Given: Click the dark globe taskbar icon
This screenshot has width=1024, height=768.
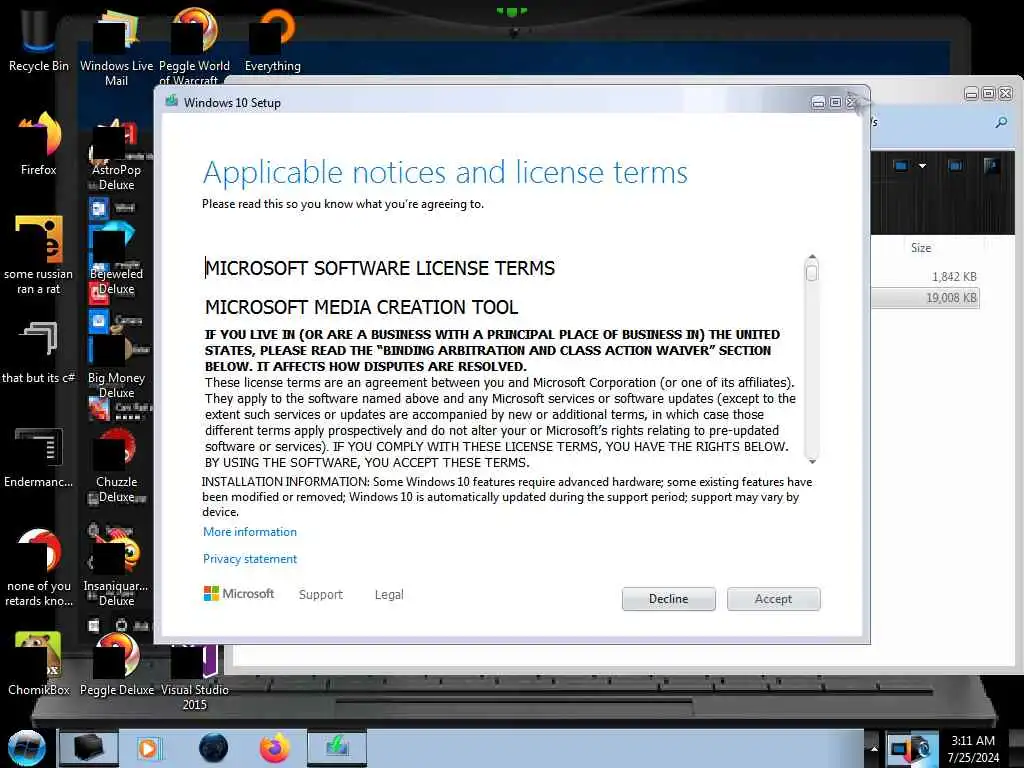Looking at the screenshot, I should [x=213, y=748].
